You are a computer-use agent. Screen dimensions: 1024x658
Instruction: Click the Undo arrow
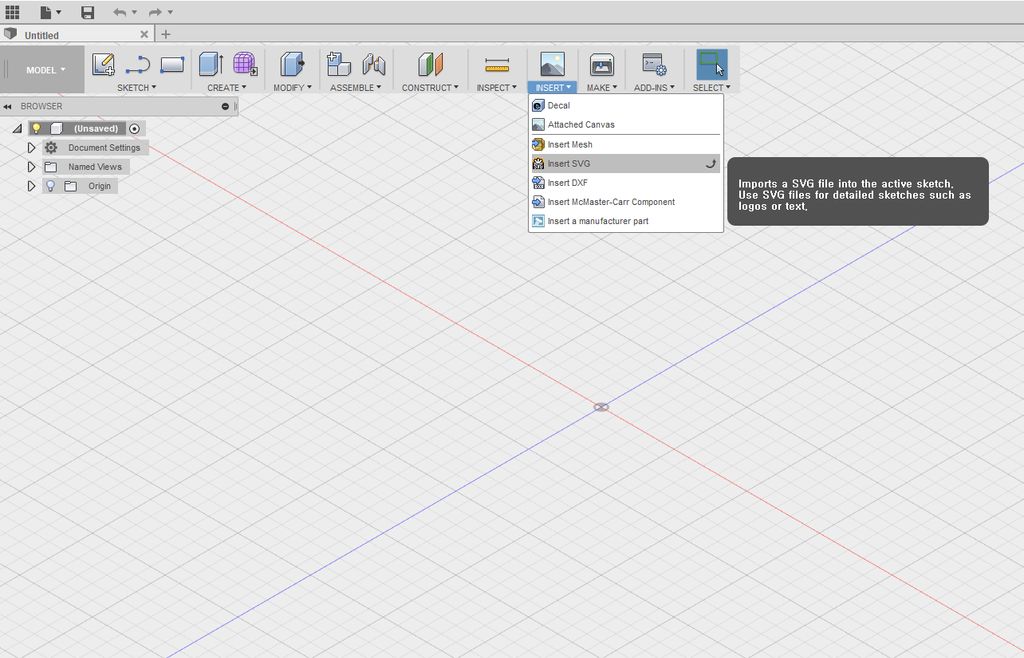pyautogui.click(x=120, y=12)
